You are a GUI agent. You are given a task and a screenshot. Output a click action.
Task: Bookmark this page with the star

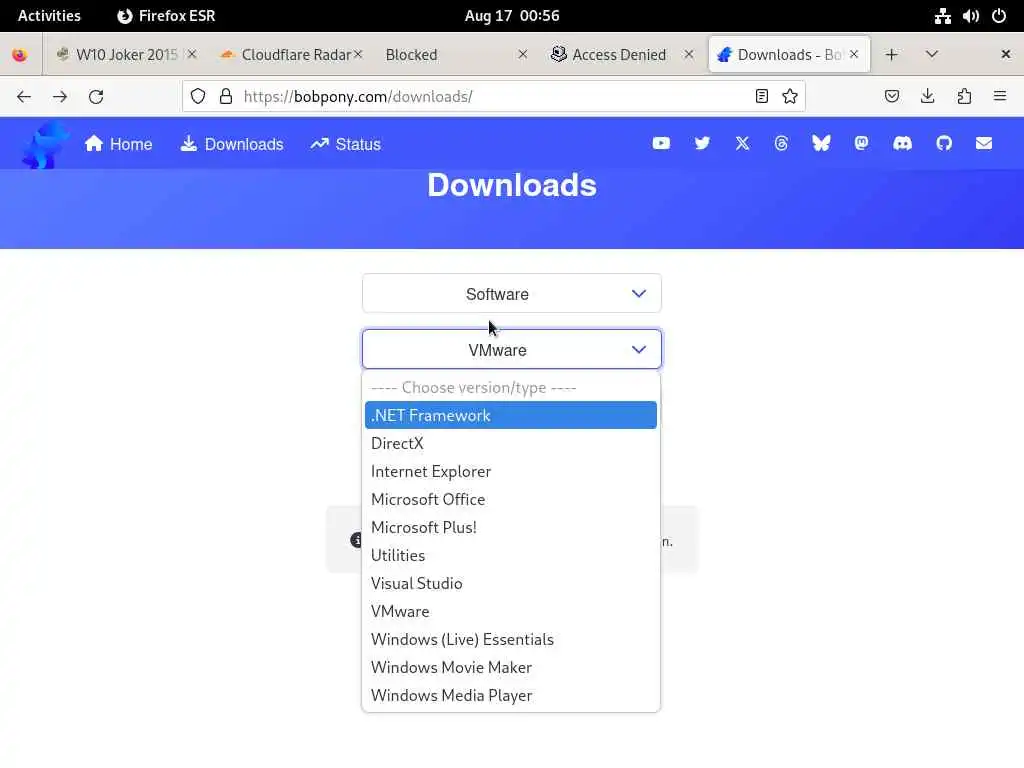coord(790,97)
